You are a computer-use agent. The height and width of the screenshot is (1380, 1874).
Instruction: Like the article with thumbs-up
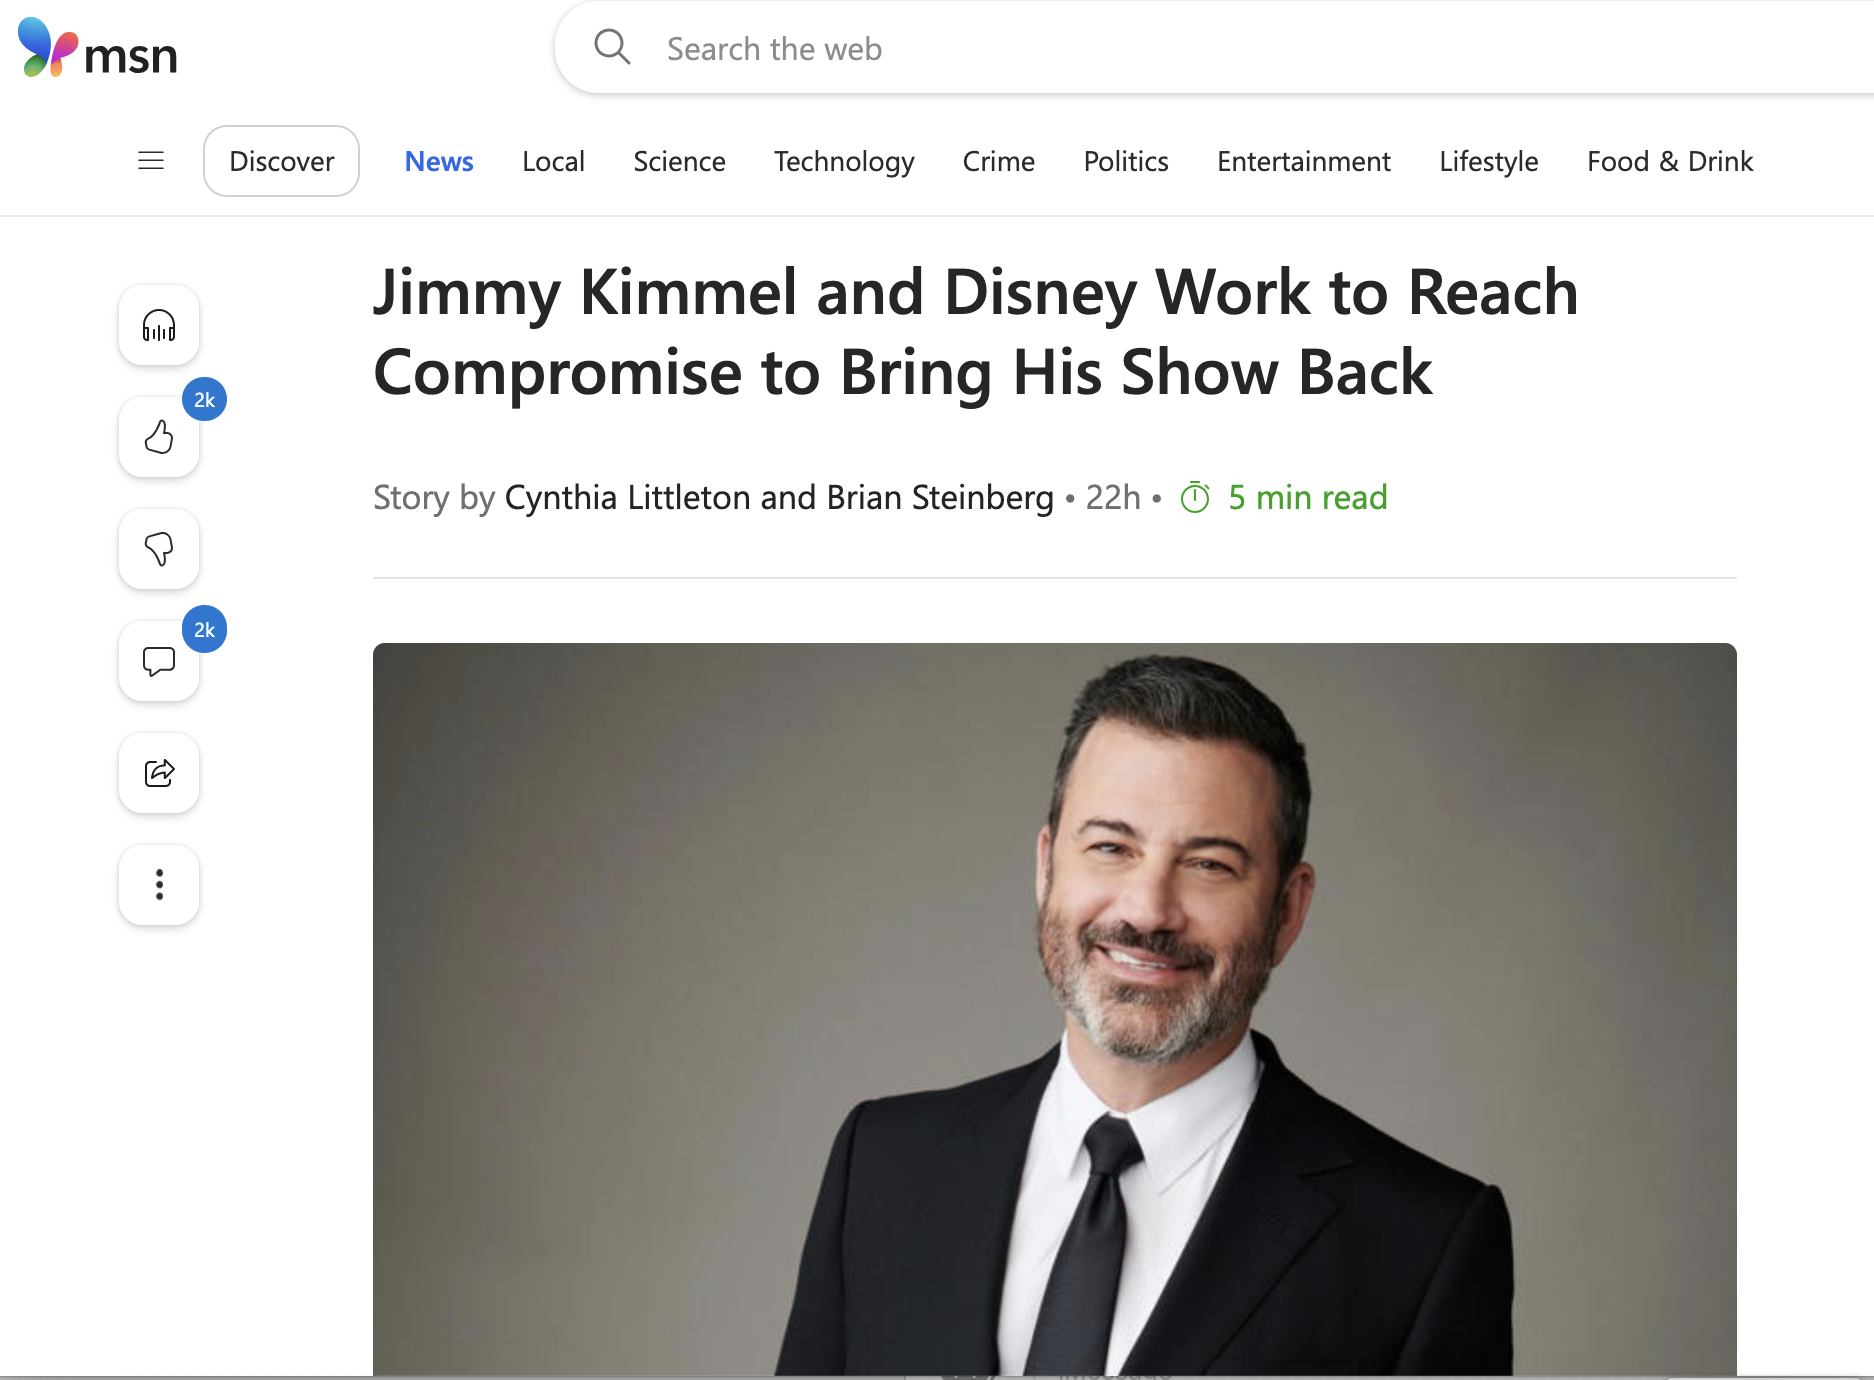pos(159,437)
